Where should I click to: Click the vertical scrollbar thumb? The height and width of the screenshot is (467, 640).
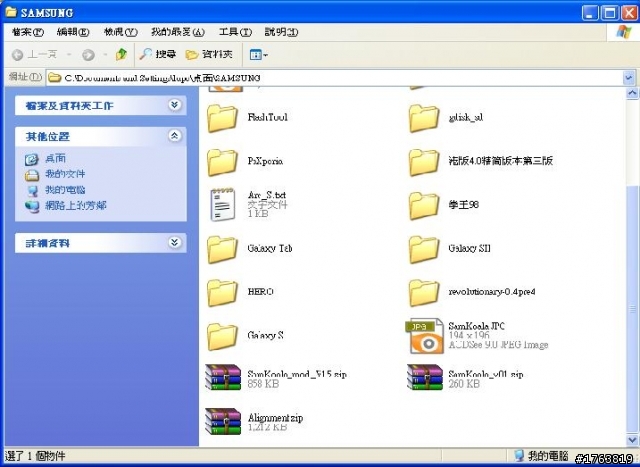(632, 309)
